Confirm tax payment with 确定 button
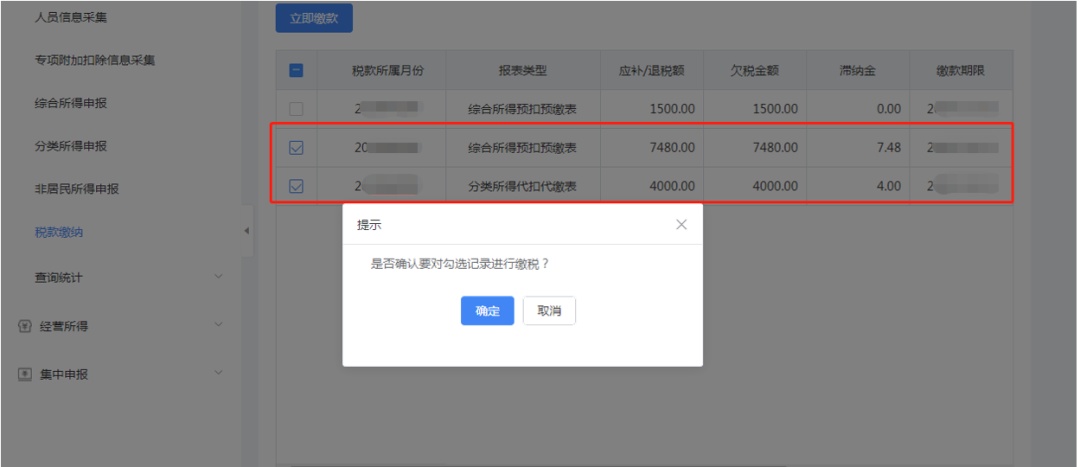1080x467 pixels. [x=487, y=311]
